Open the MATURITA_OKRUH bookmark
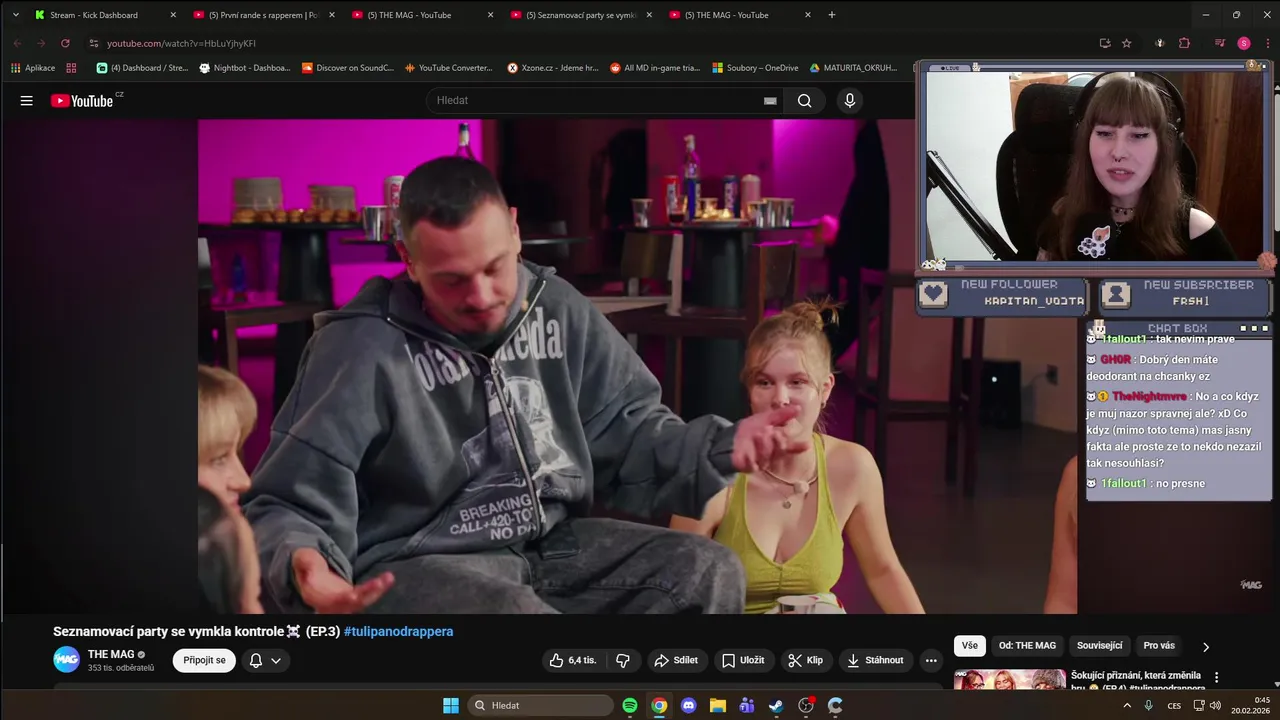The image size is (1280, 720). click(x=853, y=68)
